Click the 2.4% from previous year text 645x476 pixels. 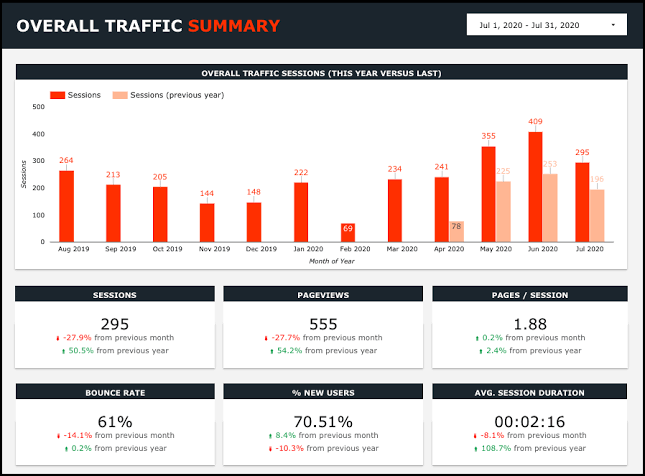click(534, 351)
